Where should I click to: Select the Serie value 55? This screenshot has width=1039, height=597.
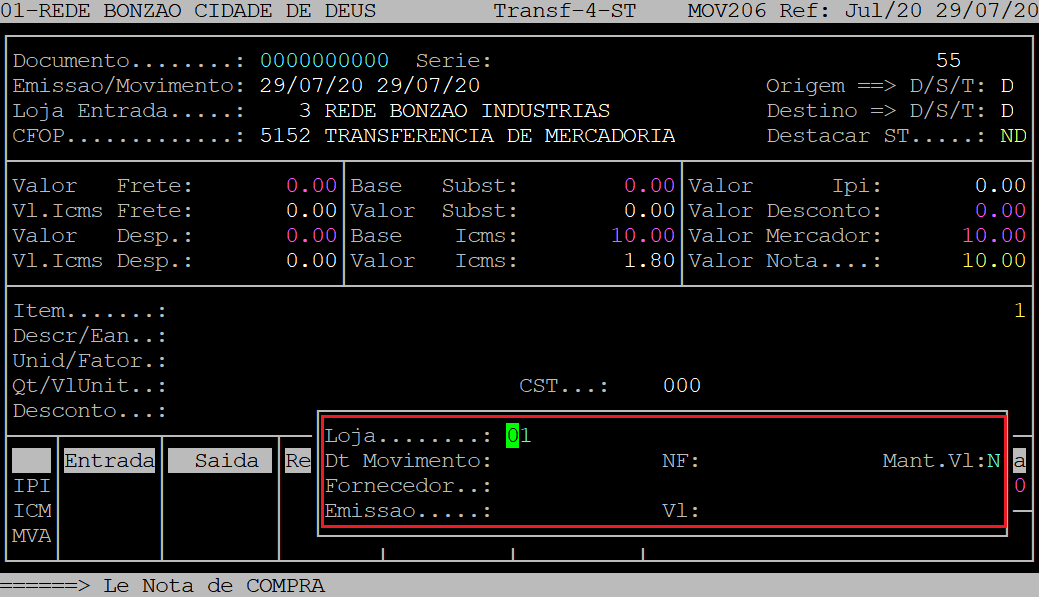point(948,61)
